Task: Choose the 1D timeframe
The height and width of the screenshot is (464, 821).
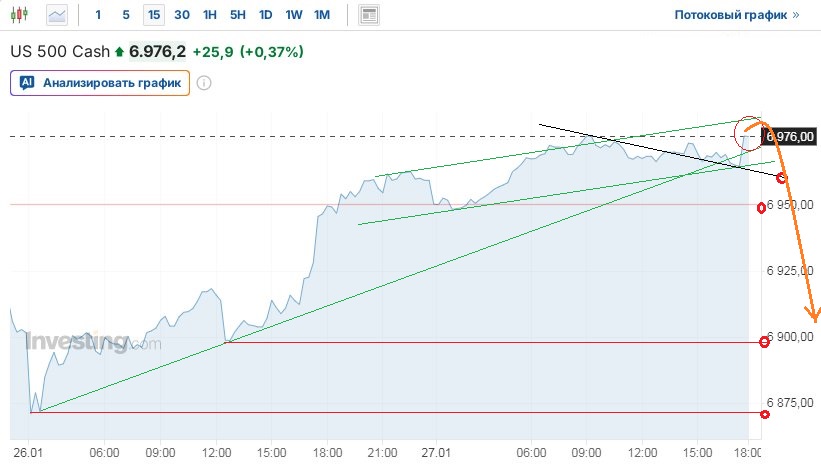Action: (x=265, y=15)
